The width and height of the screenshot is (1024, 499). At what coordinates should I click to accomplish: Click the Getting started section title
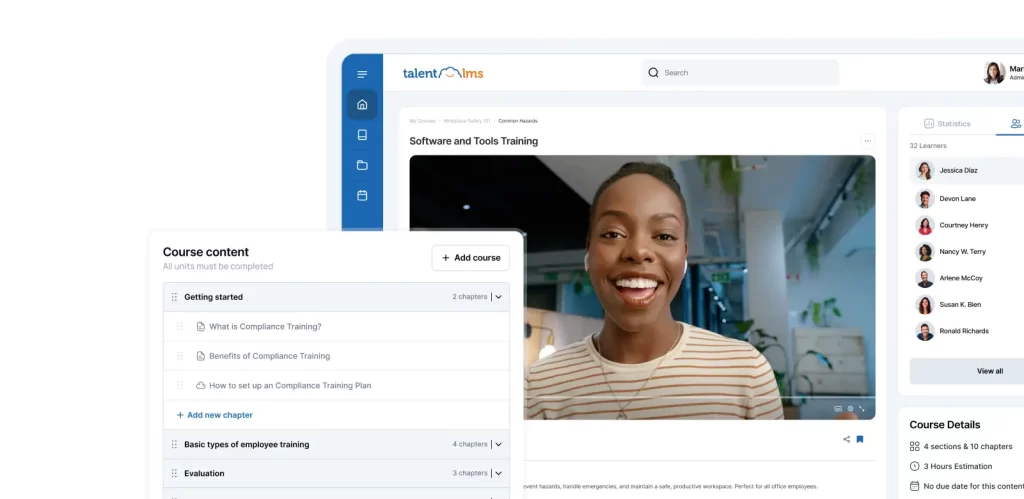tap(214, 297)
